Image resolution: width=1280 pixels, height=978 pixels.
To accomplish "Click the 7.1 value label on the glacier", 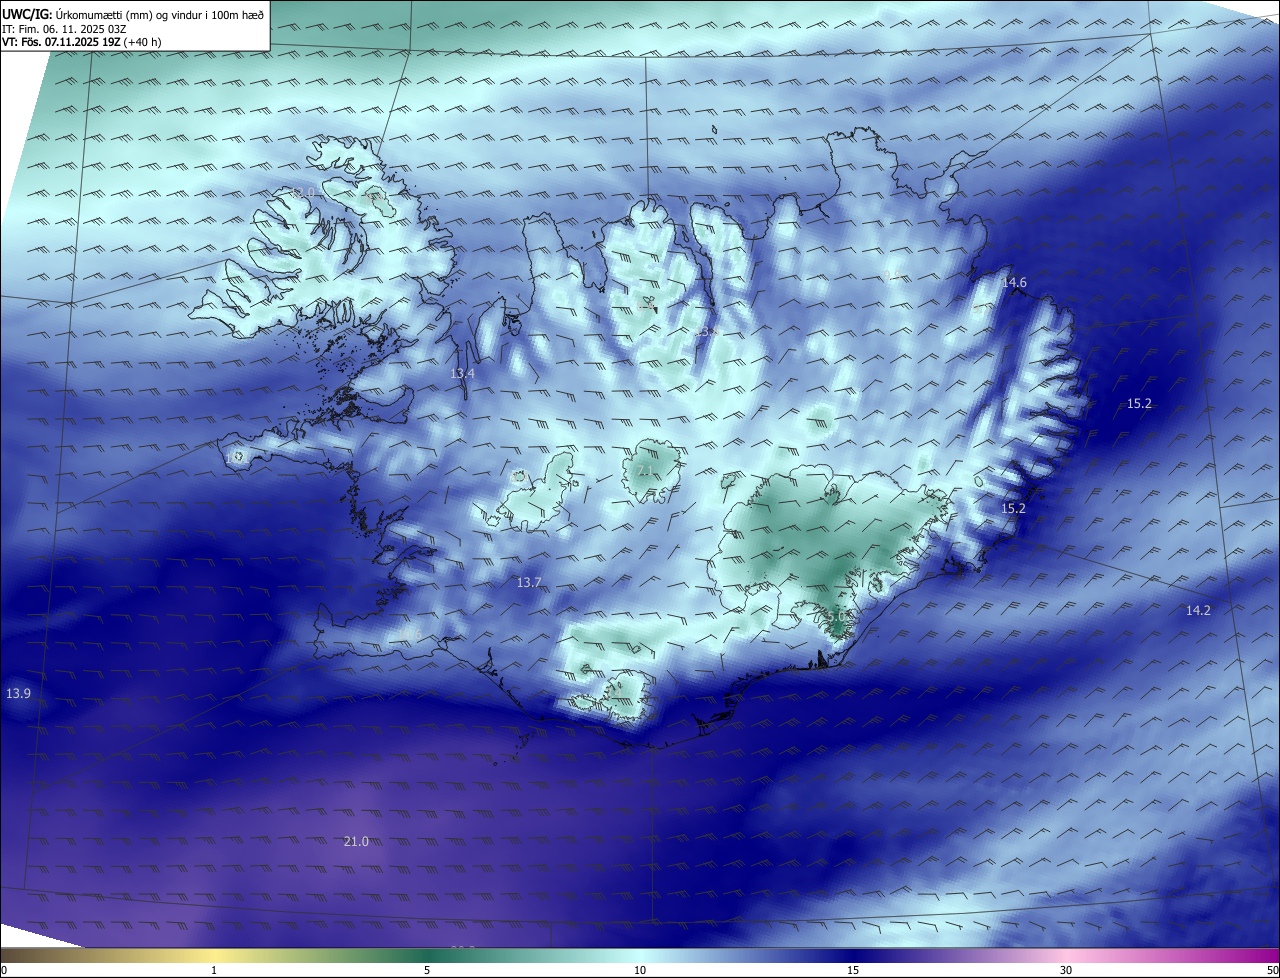I will (x=645, y=470).
